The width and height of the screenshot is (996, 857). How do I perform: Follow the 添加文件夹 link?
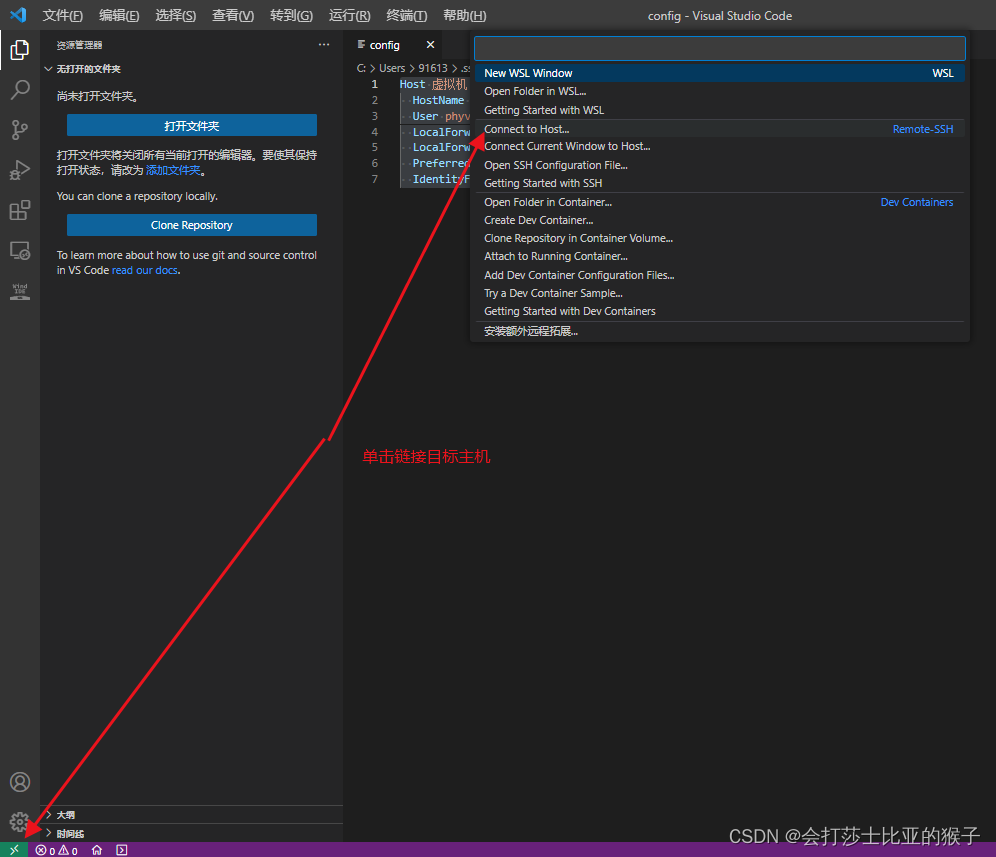tap(173, 170)
